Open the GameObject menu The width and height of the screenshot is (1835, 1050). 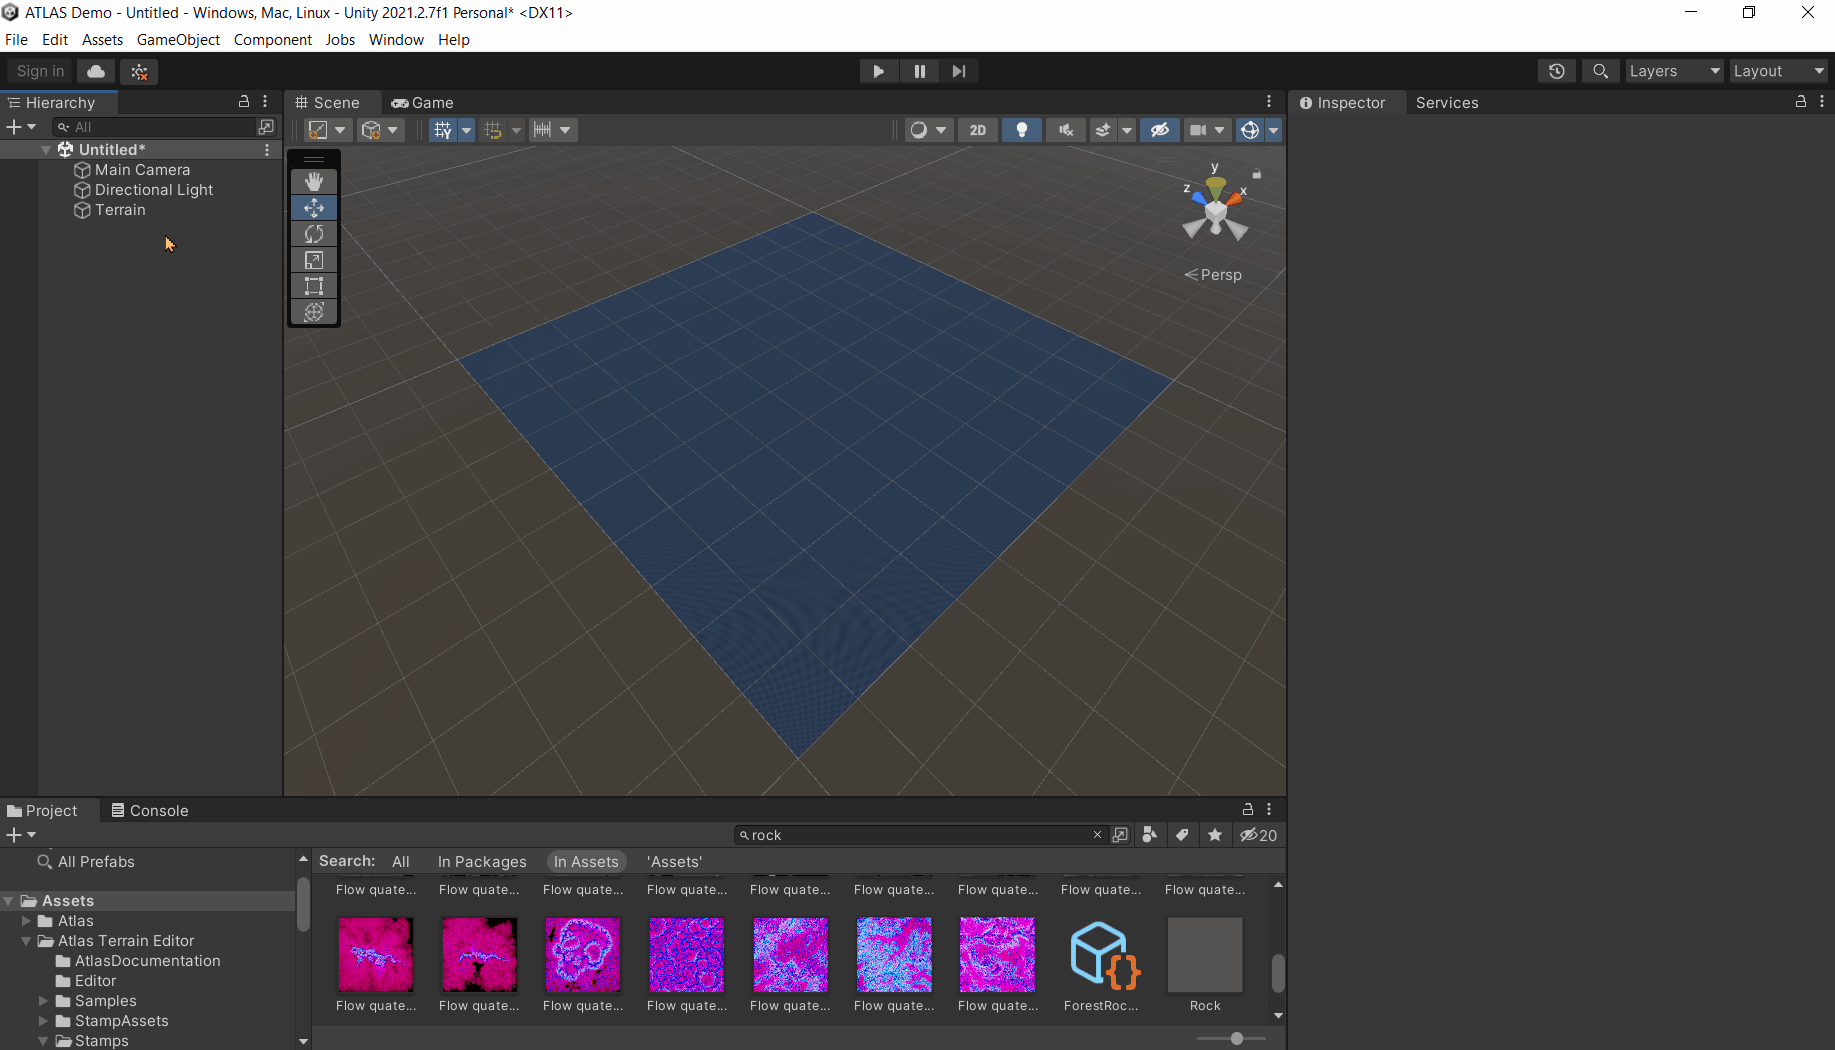click(x=178, y=39)
